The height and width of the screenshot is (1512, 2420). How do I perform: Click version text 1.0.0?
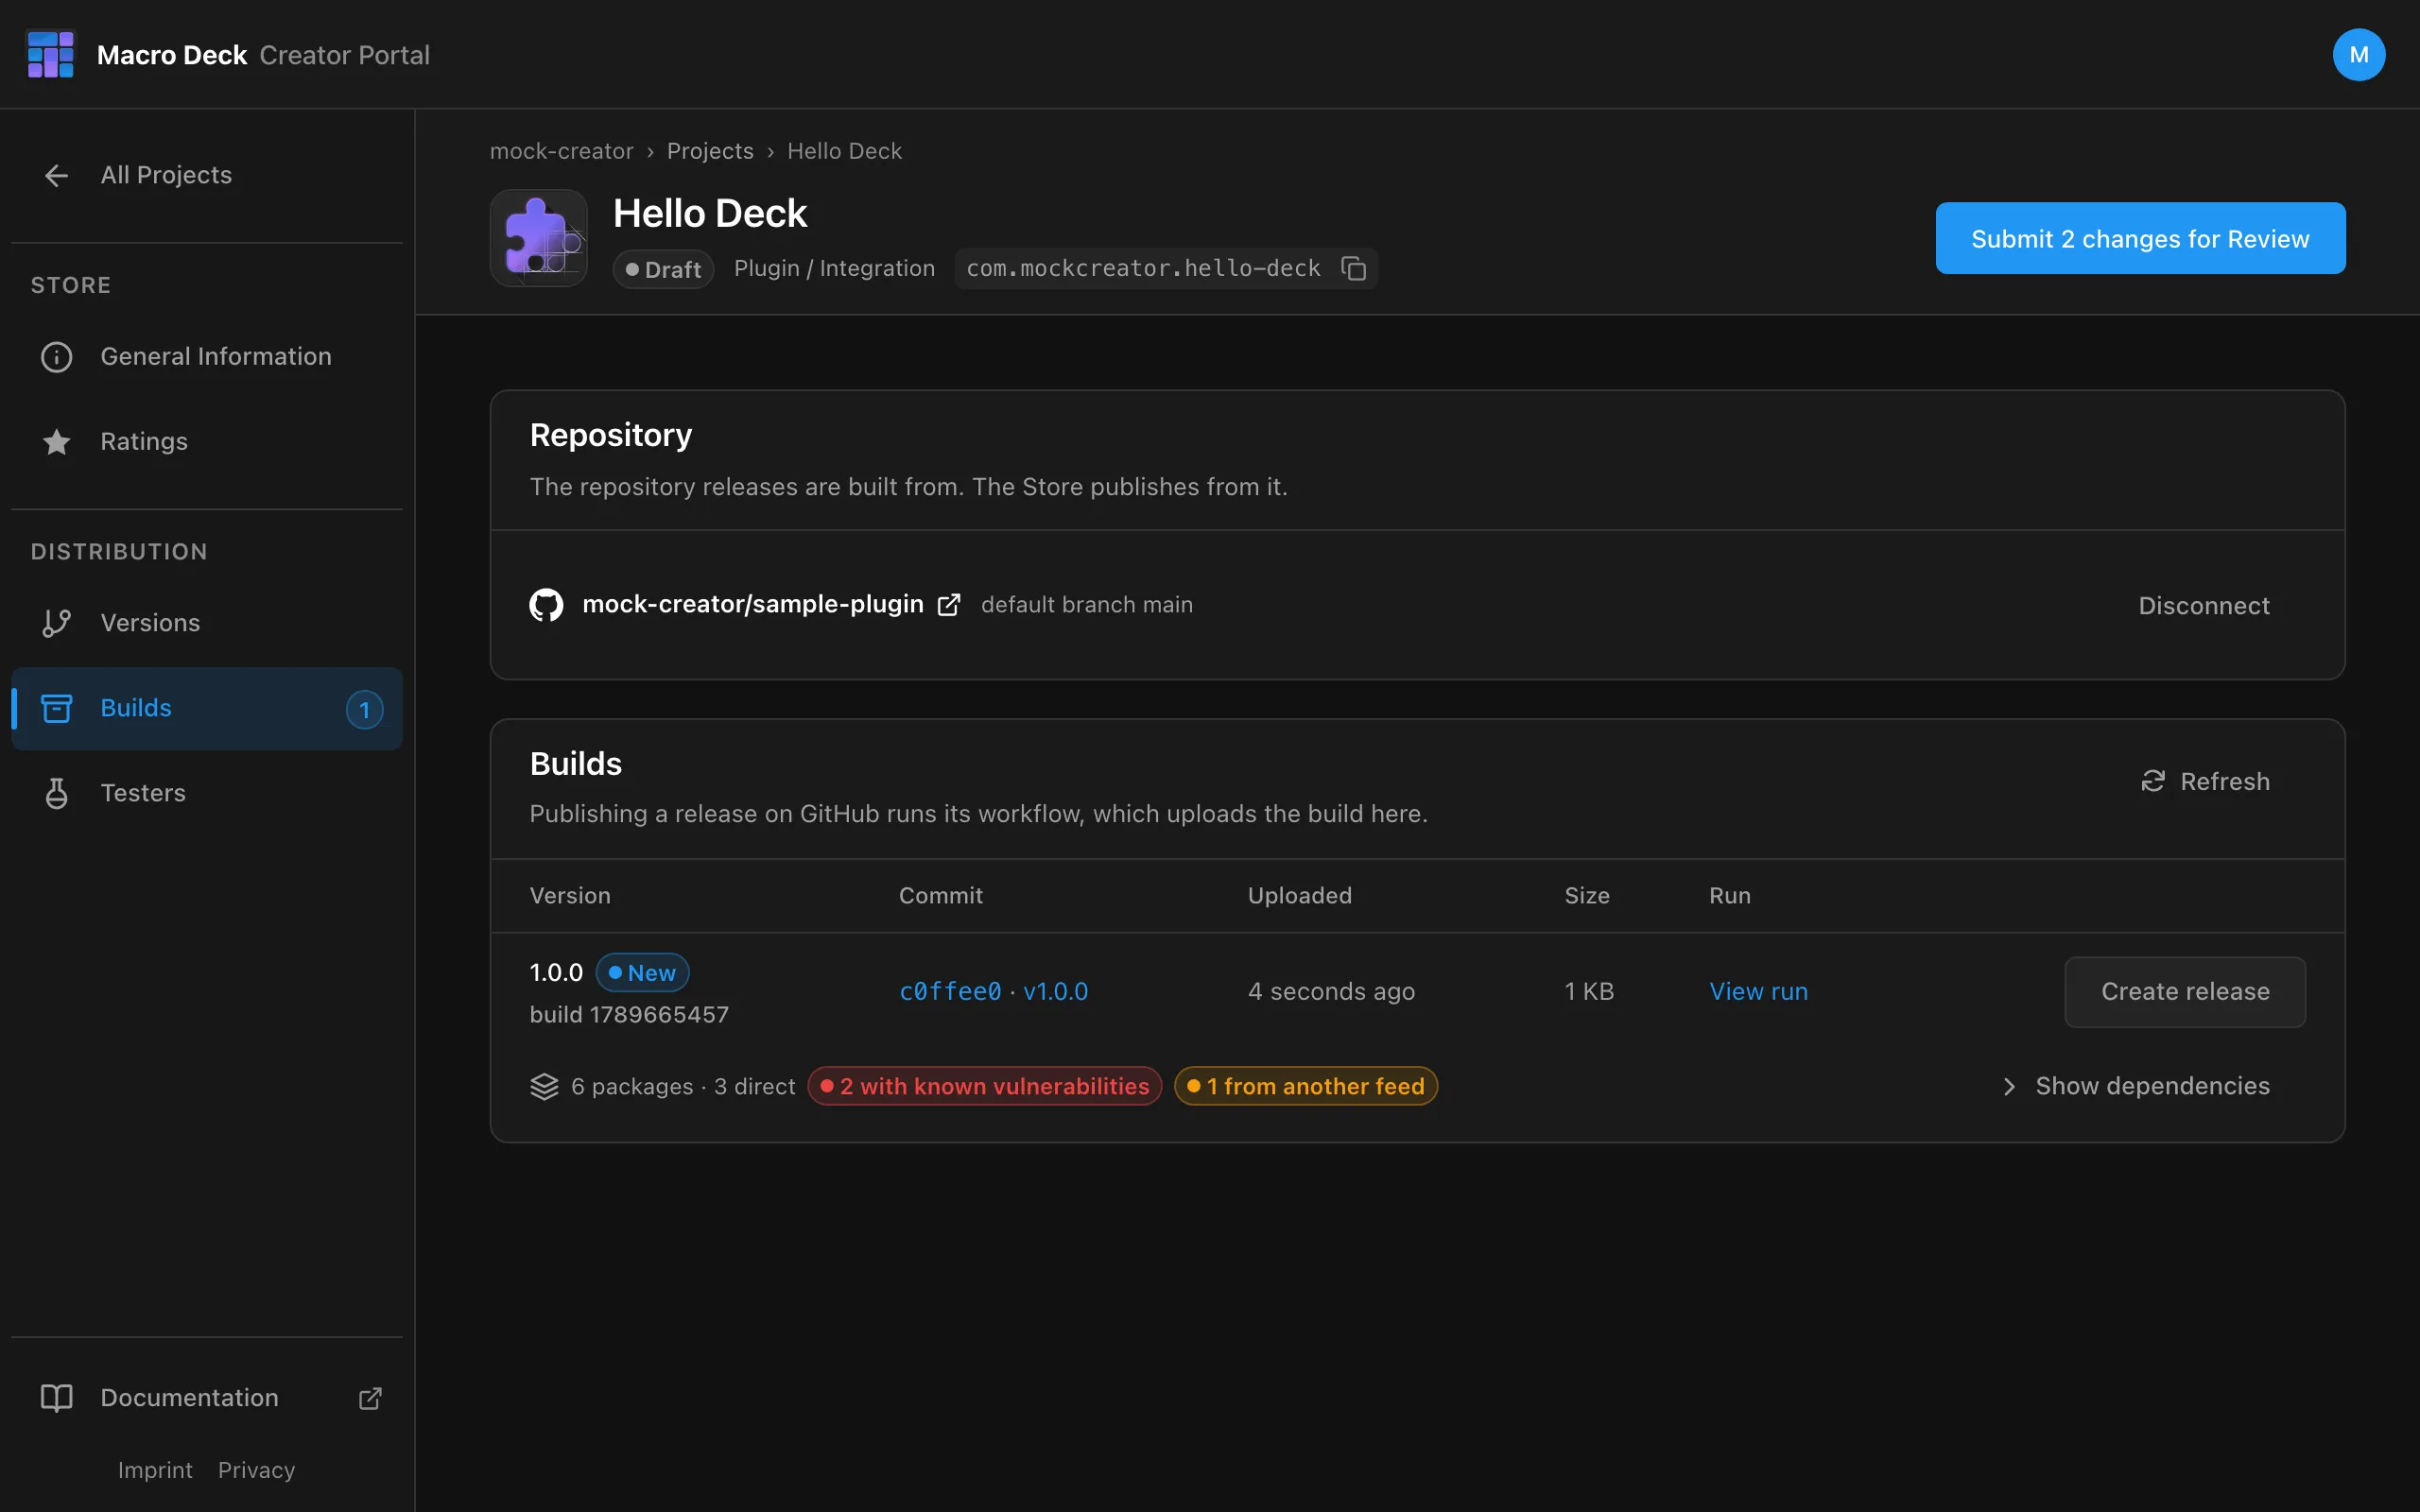(556, 972)
